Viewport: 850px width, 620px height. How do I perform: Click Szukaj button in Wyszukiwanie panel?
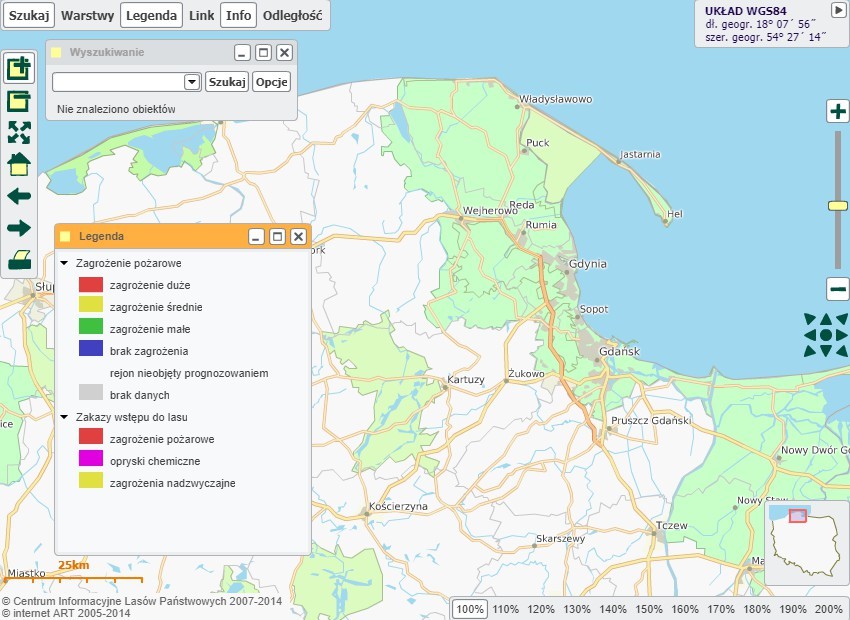pos(227,82)
